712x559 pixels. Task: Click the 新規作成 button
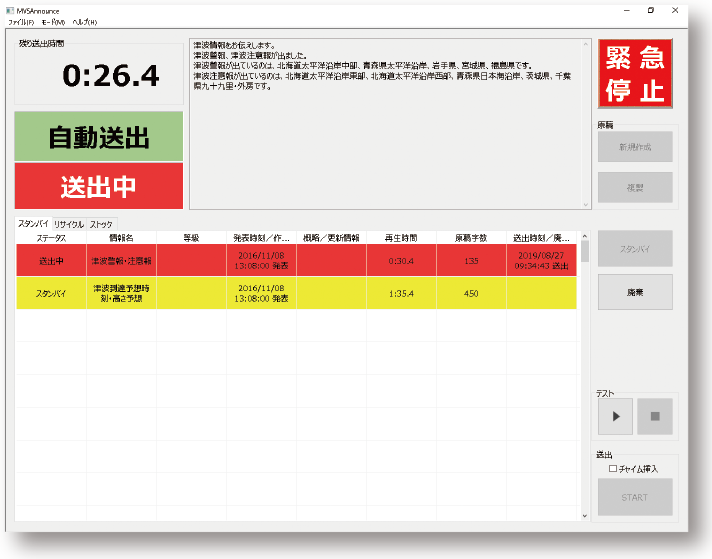point(635,147)
